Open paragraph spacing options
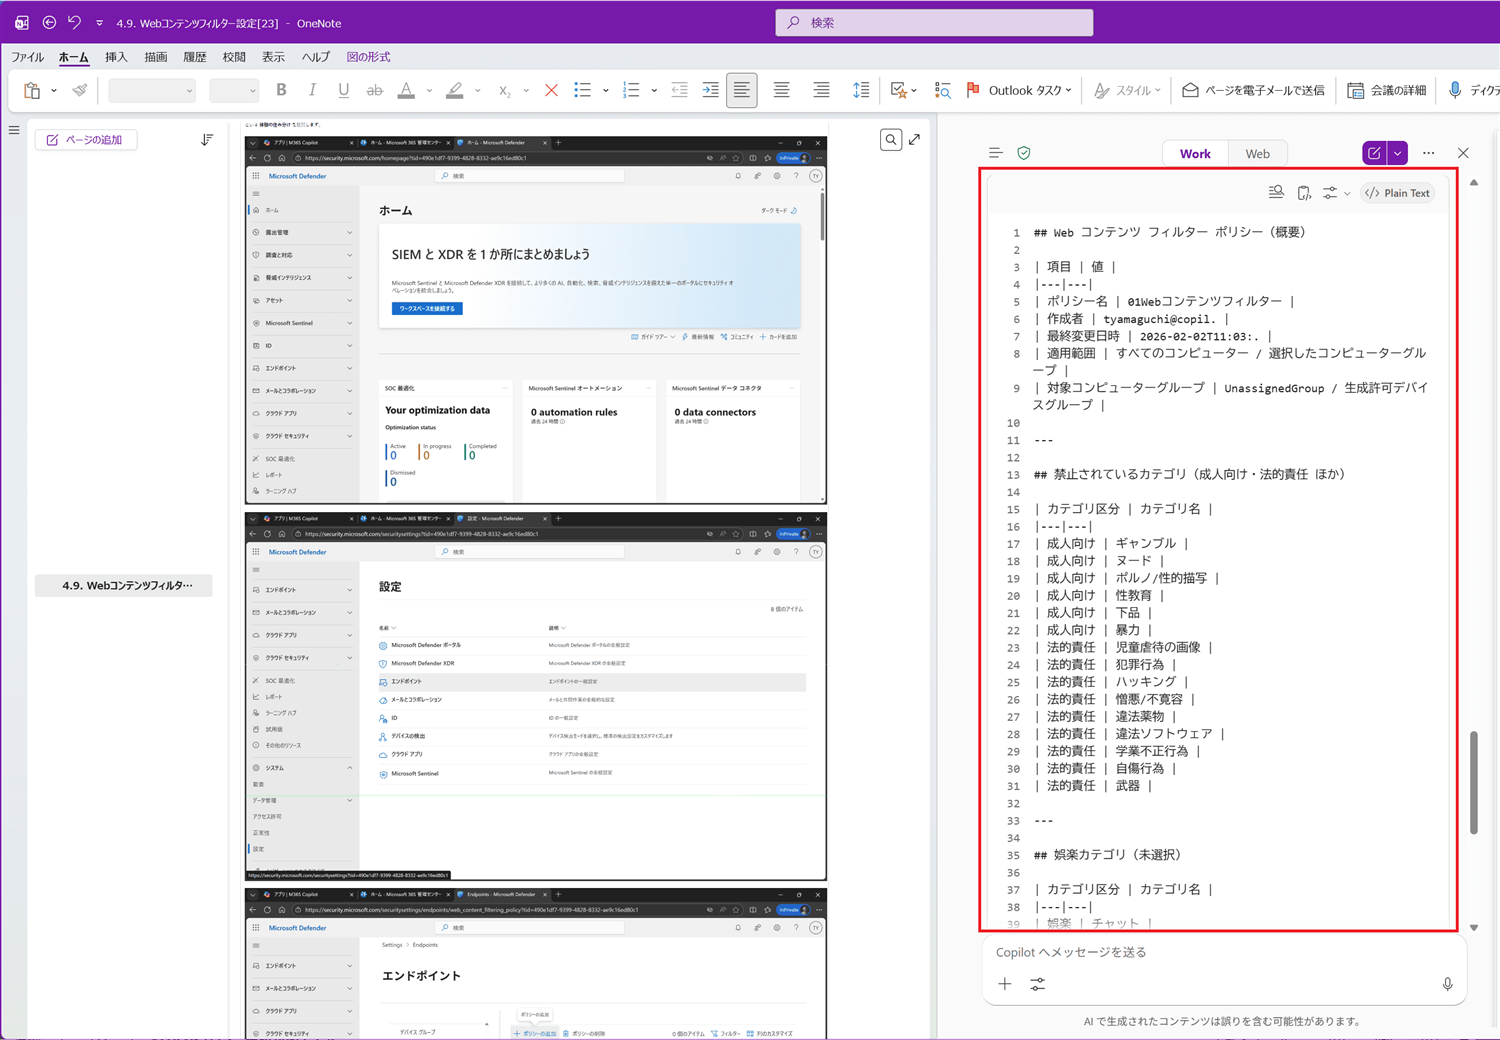Image resolution: width=1500 pixels, height=1040 pixels. (x=861, y=90)
